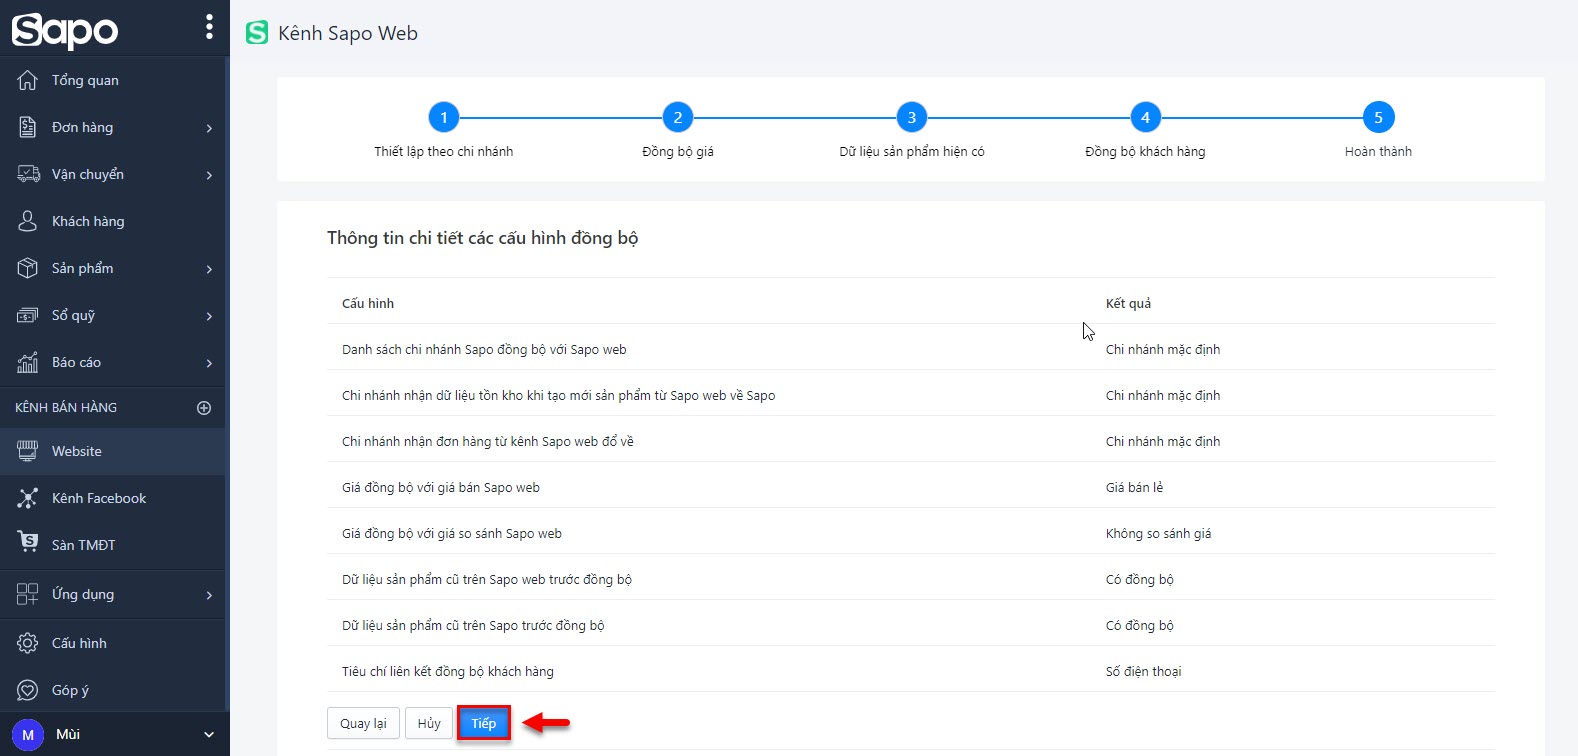Go to step 2 Đồng bộ giá
Viewport: 1578px width, 756px height.
tap(678, 118)
